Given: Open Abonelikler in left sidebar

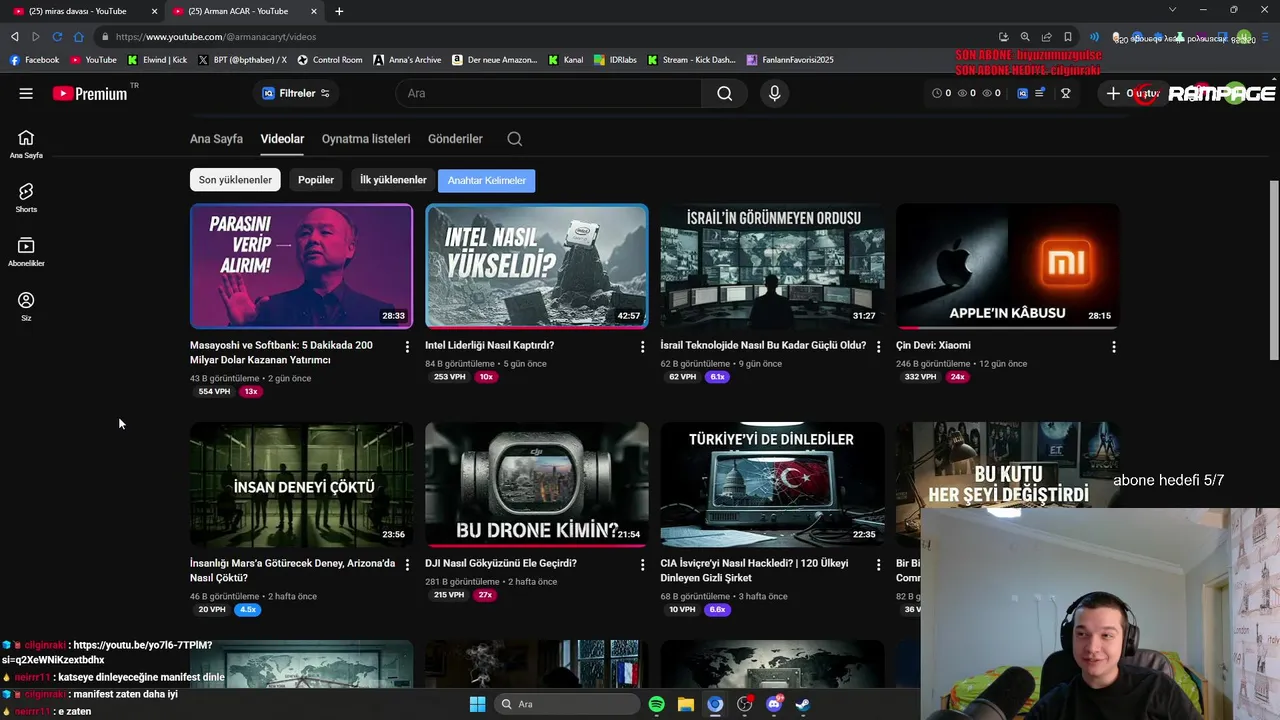Looking at the screenshot, I should point(26,252).
